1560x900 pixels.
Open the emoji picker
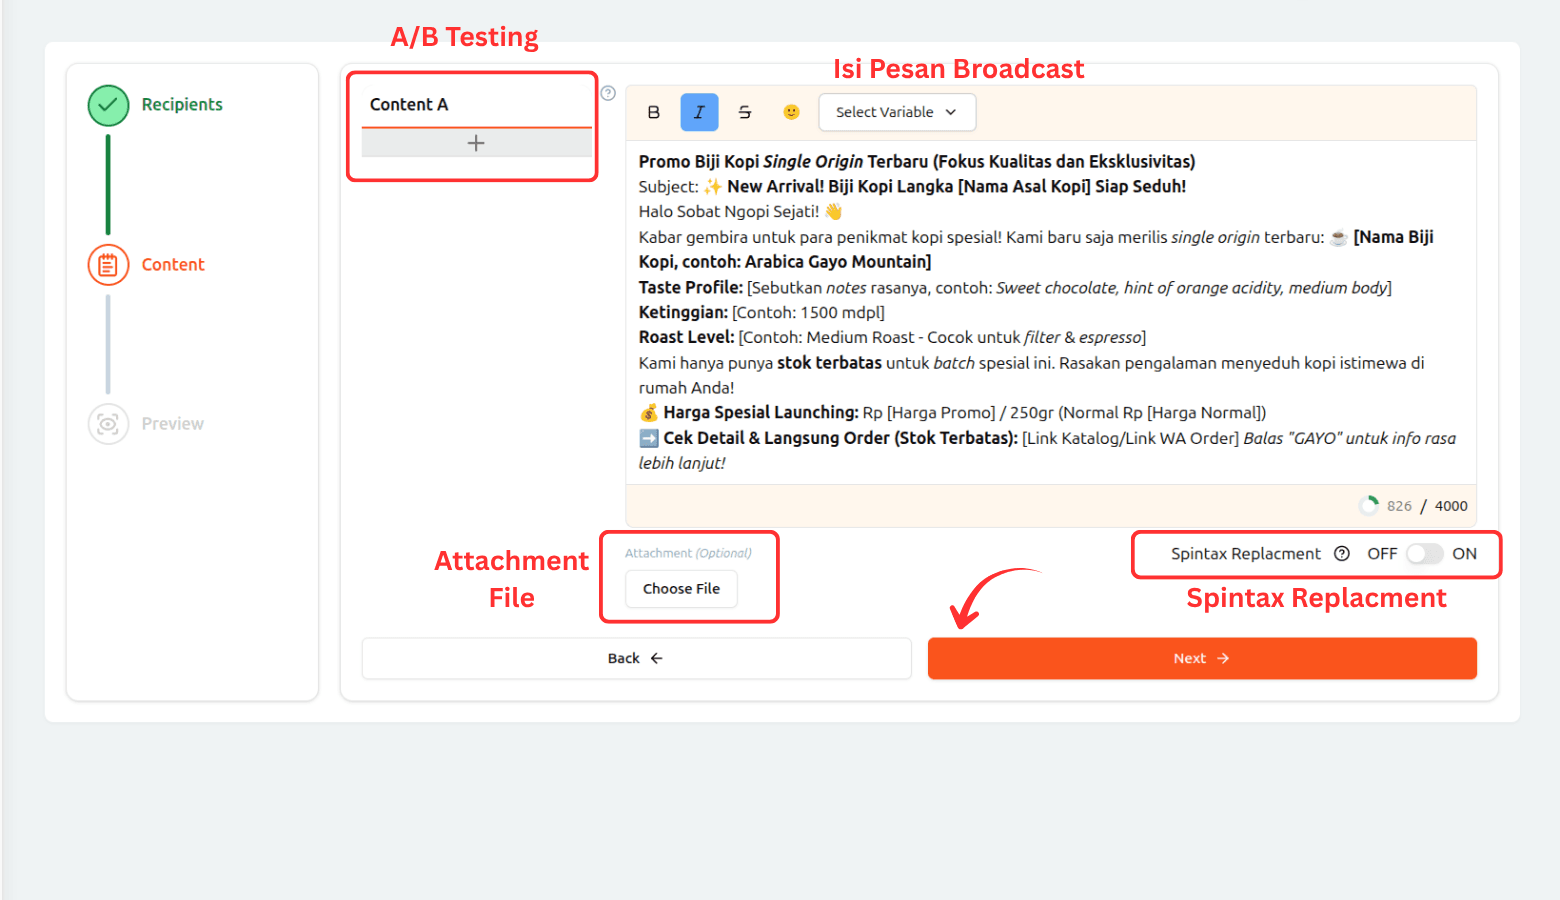(x=791, y=112)
